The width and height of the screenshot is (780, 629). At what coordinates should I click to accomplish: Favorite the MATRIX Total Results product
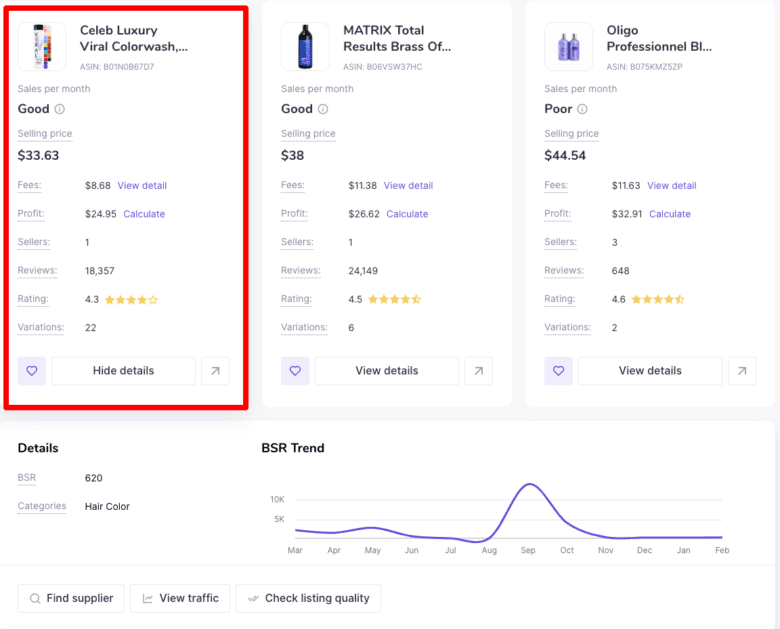point(295,371)
